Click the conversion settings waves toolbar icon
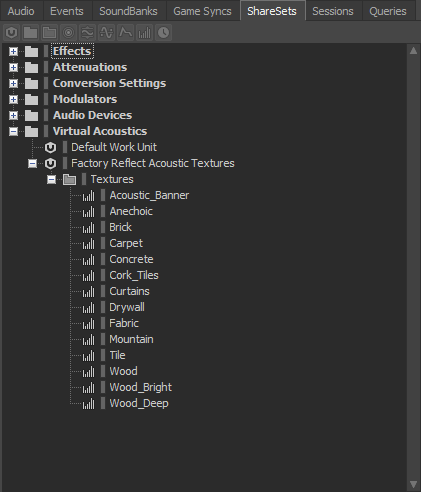 pos(87,33)
